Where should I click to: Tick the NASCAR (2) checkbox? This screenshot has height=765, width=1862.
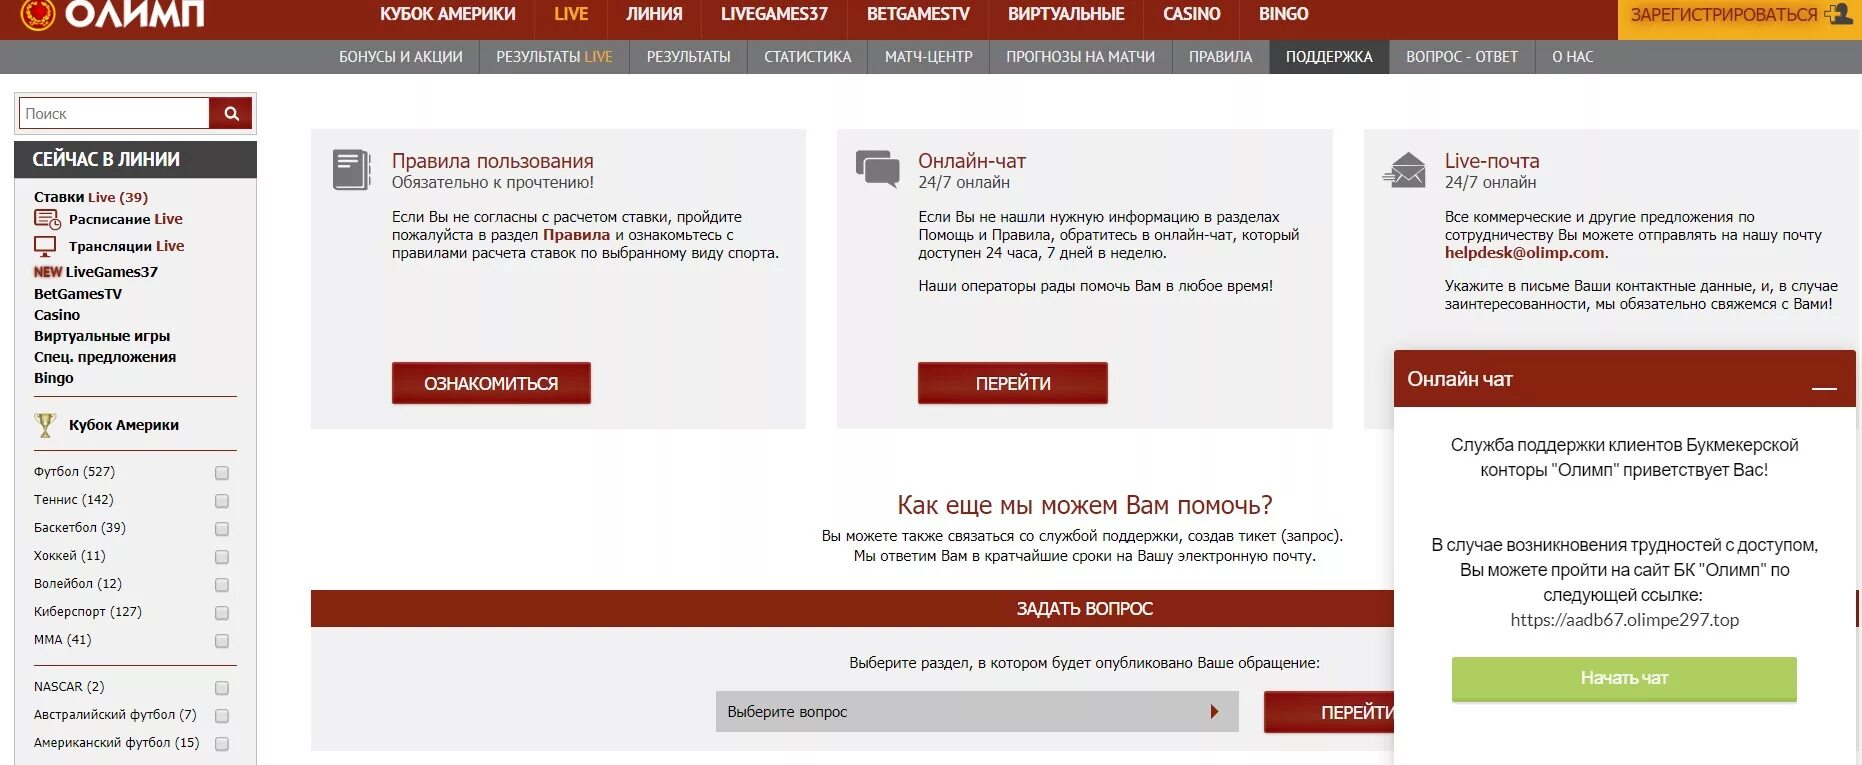[222, 688]
